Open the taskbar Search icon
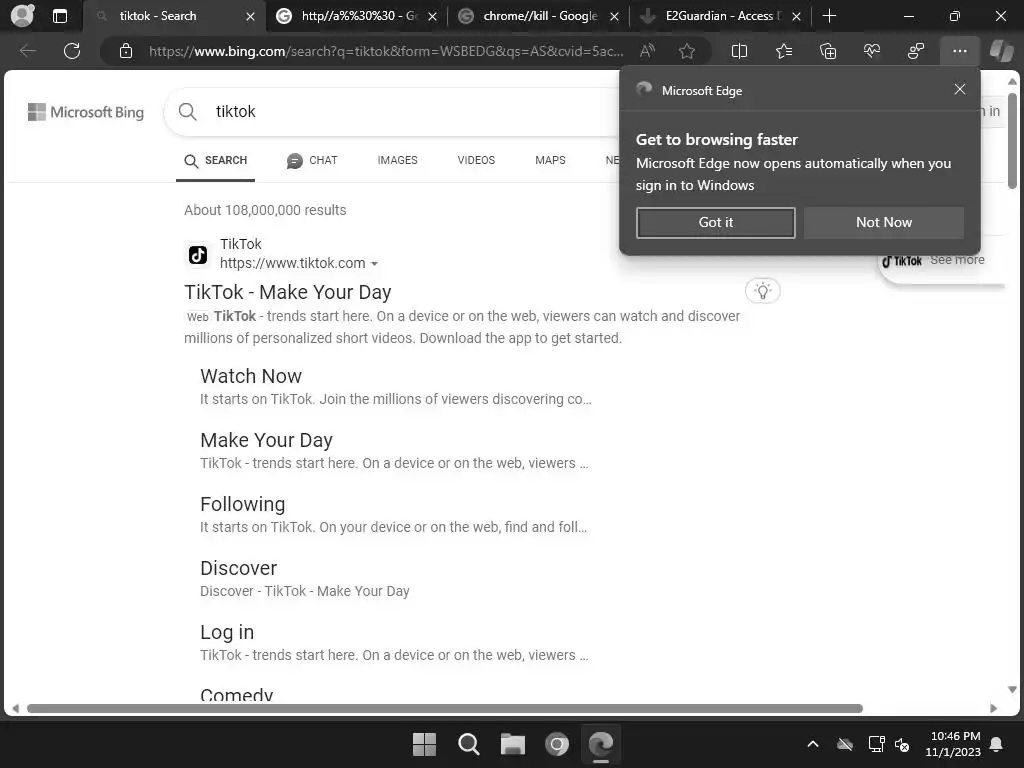Image resolution: width=1024 pixels, height=768 pixels. (x=468, y=744)
